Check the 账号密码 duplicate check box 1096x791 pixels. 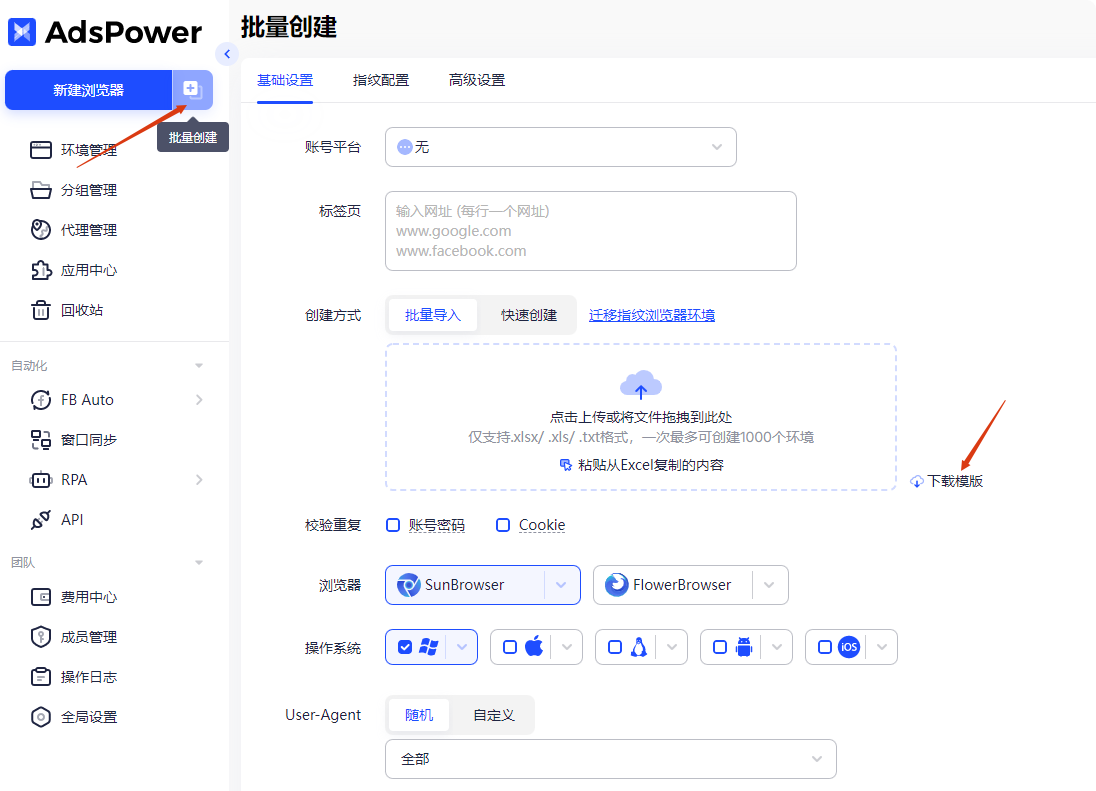(x=393, y=525)
